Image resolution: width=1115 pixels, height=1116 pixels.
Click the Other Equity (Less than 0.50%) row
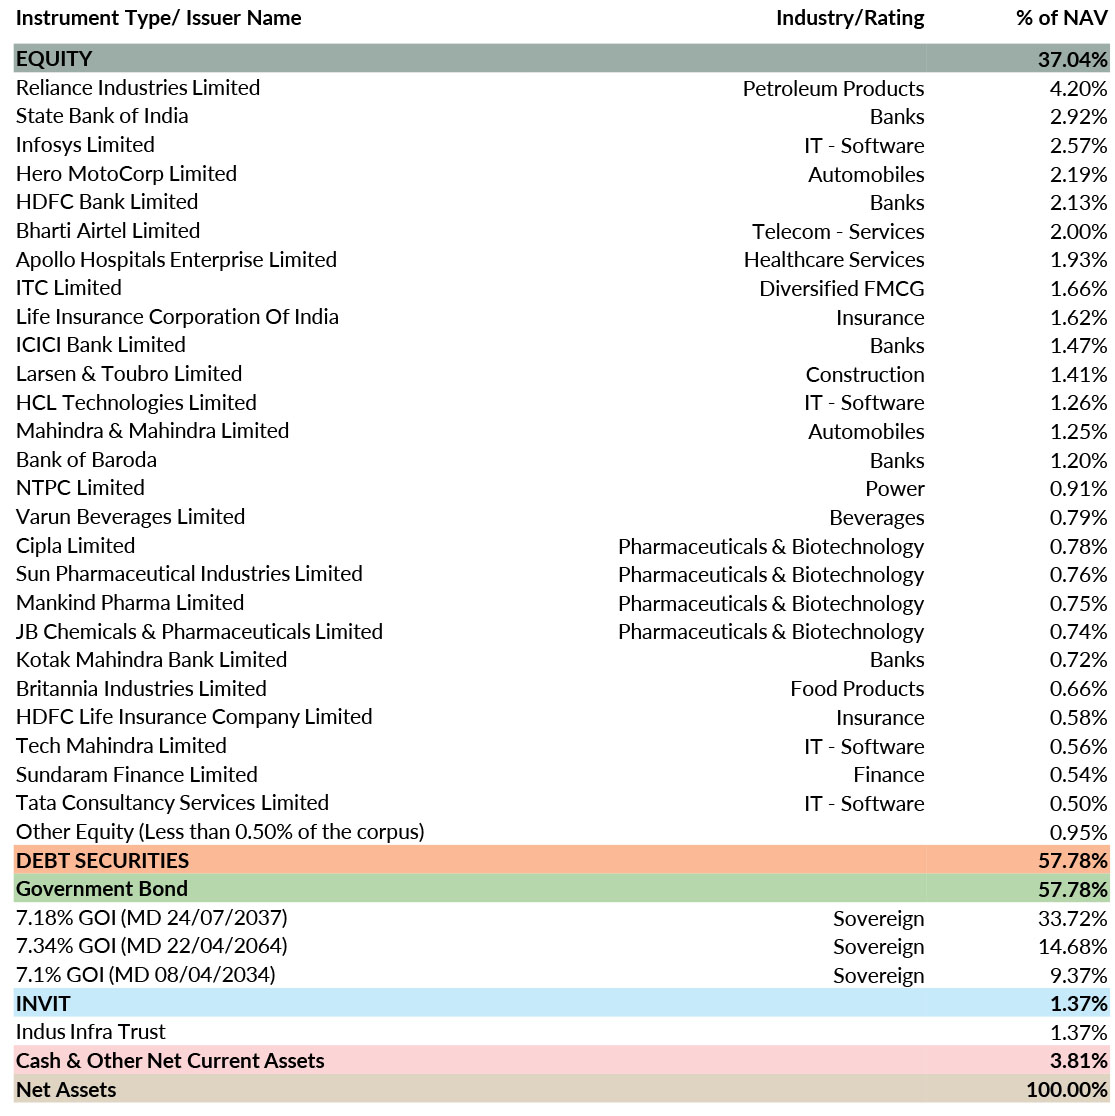pyautogui.click(x=220, y=832)
